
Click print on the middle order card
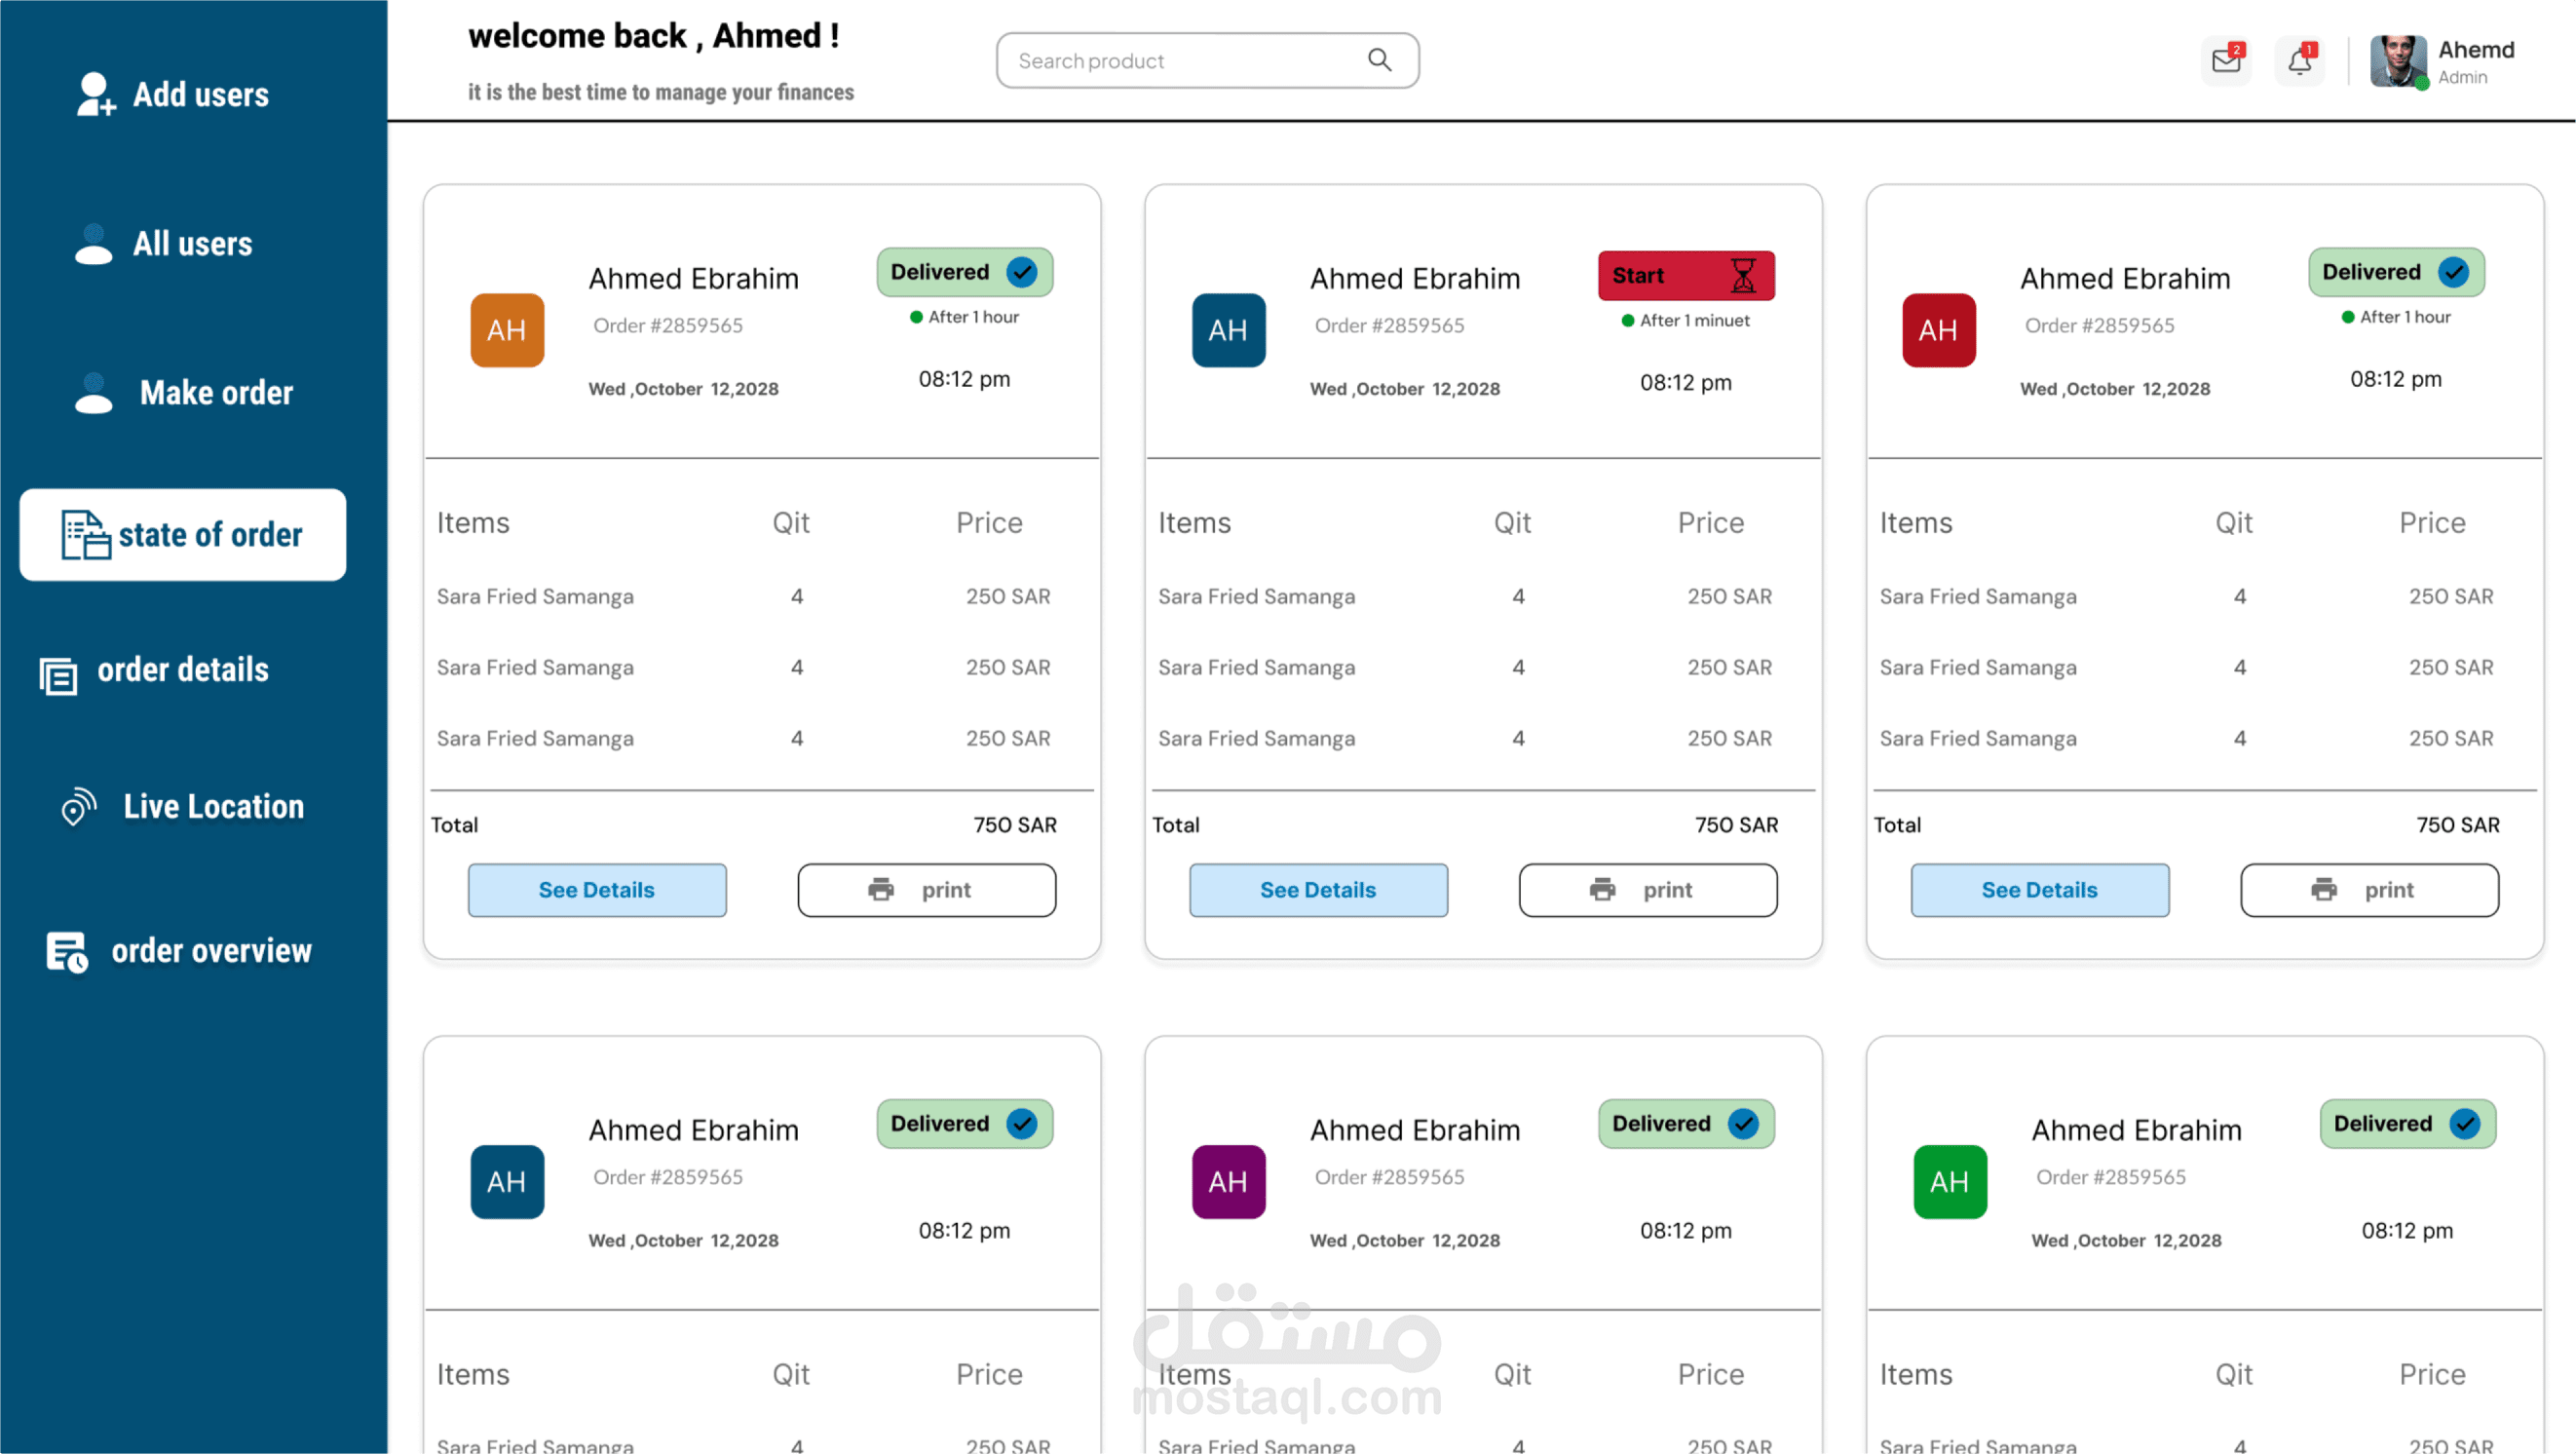pos(1647,889)
